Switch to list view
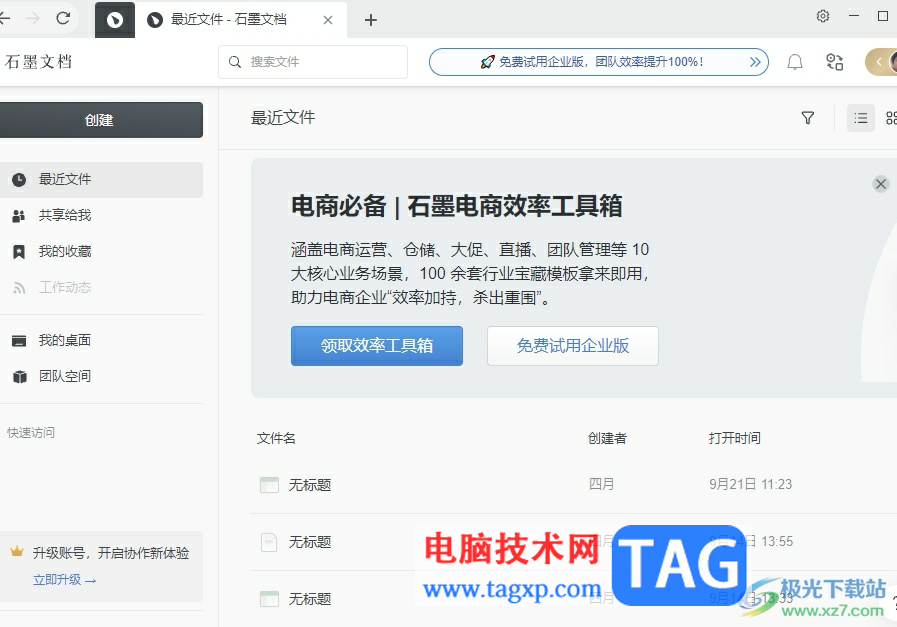Image resolution: width=897 pixels, height=627 pixels. coord(860,118)
